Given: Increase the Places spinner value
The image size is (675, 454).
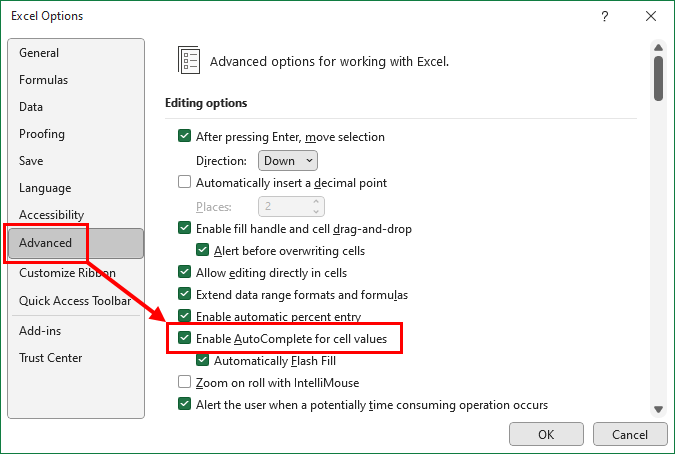Looking at the screenshot, I should tap(316, 202).
